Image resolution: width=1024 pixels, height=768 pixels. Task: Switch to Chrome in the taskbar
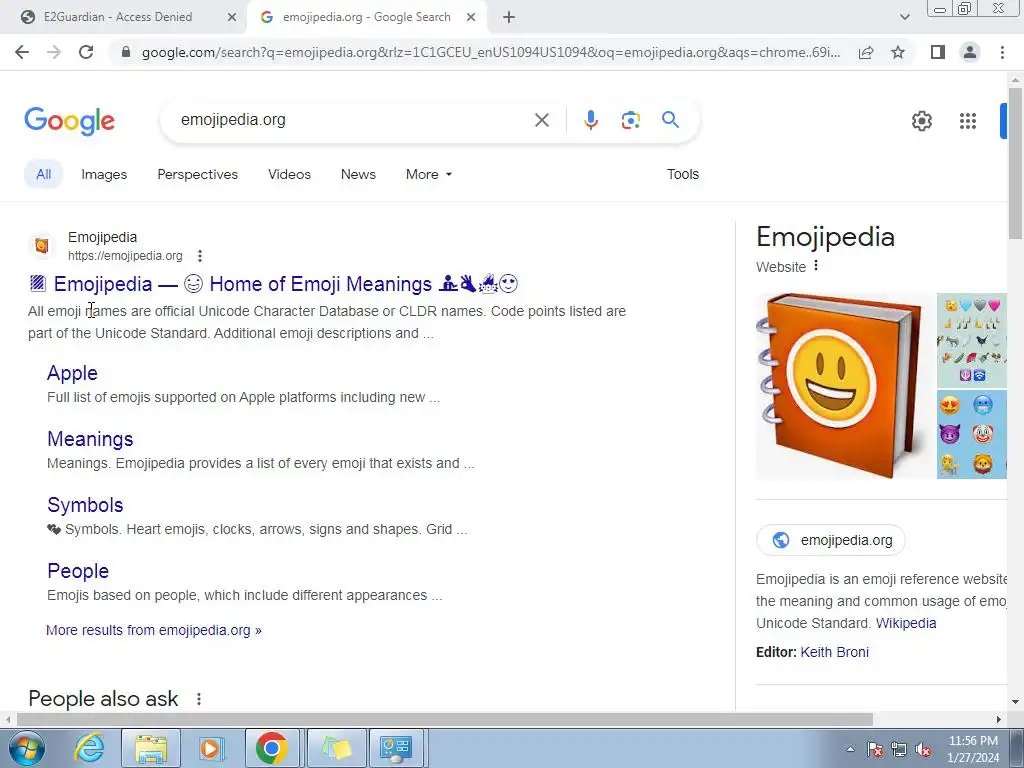click(x=272, y=748)
